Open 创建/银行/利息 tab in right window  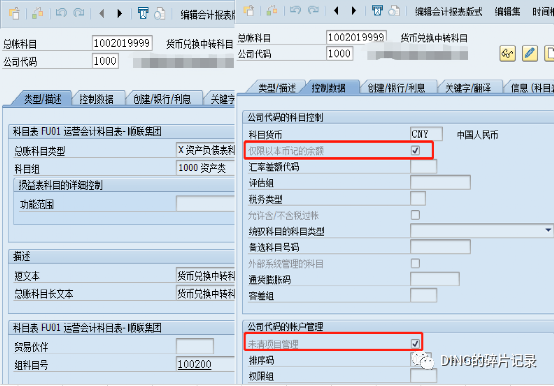click(x=396, y=88)
